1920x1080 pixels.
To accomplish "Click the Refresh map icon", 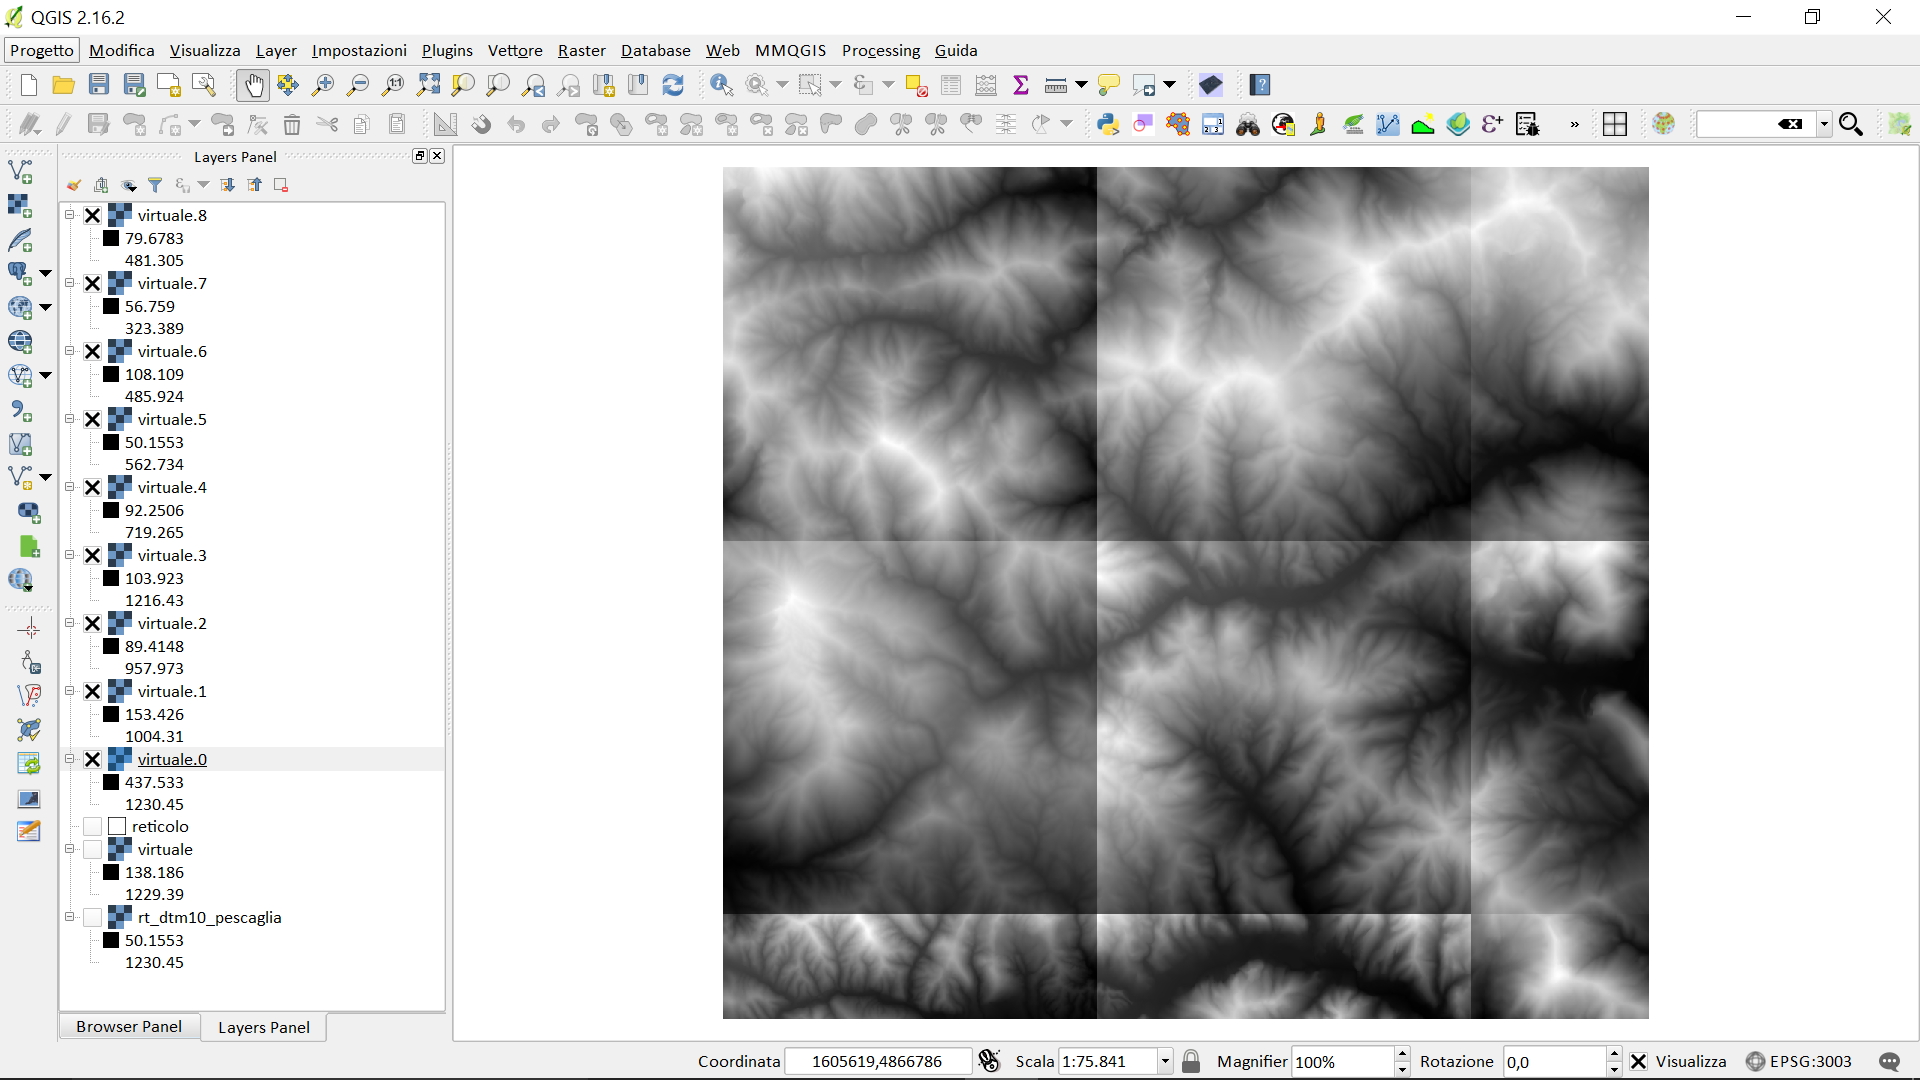I will [673, 86].
